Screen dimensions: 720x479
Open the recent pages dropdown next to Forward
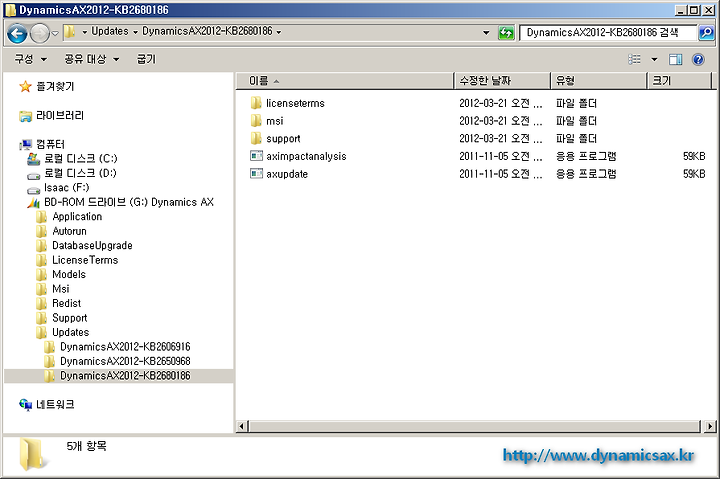(x=55, y=33)
